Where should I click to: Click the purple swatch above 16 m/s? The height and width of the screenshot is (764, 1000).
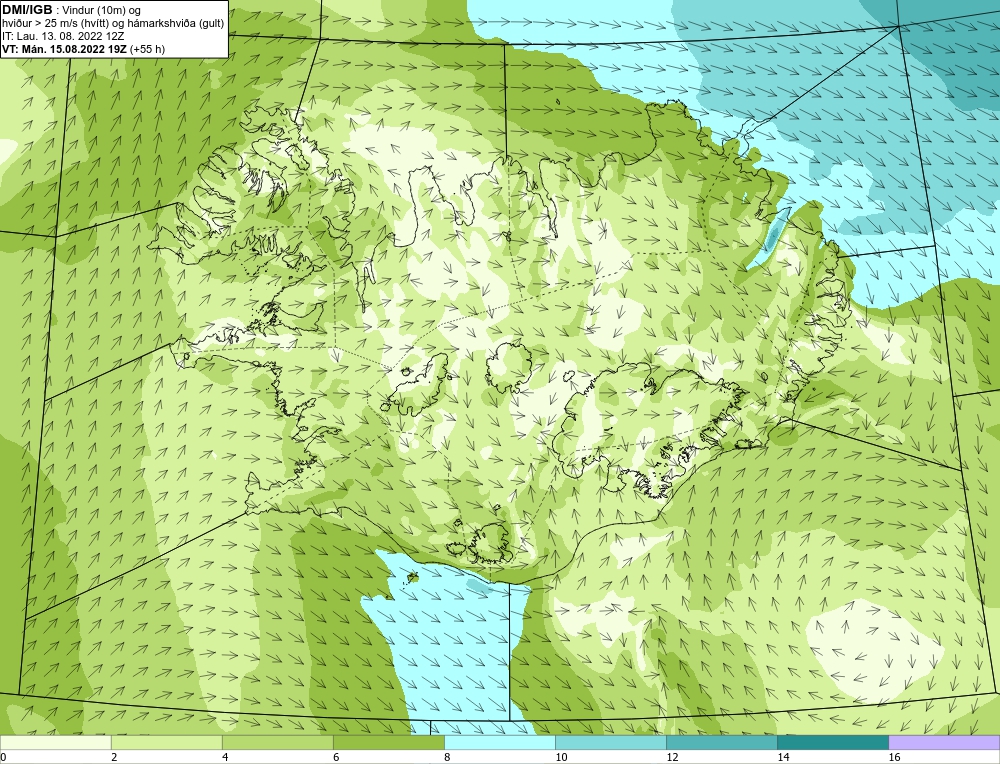(x=944, y=742)
